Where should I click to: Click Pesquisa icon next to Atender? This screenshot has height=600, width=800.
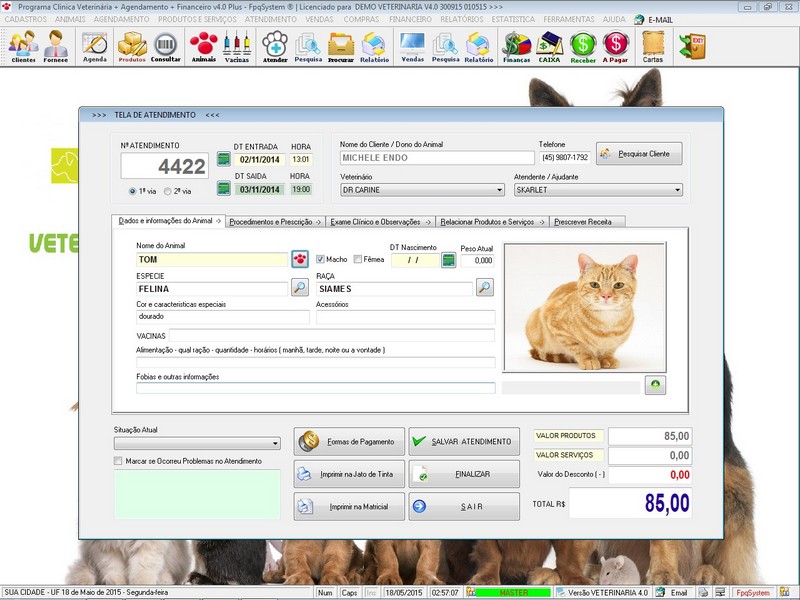click(x=308, y=46)
